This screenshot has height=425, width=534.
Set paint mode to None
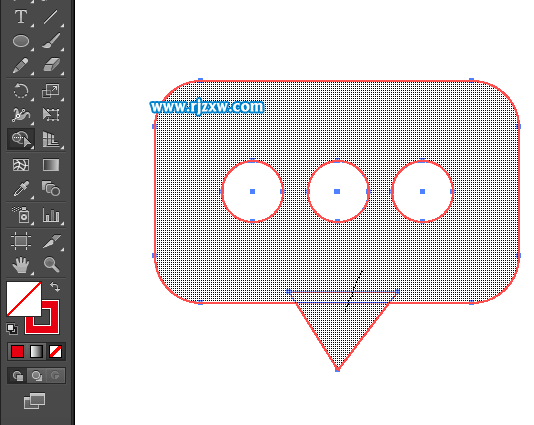pos(55,351)
